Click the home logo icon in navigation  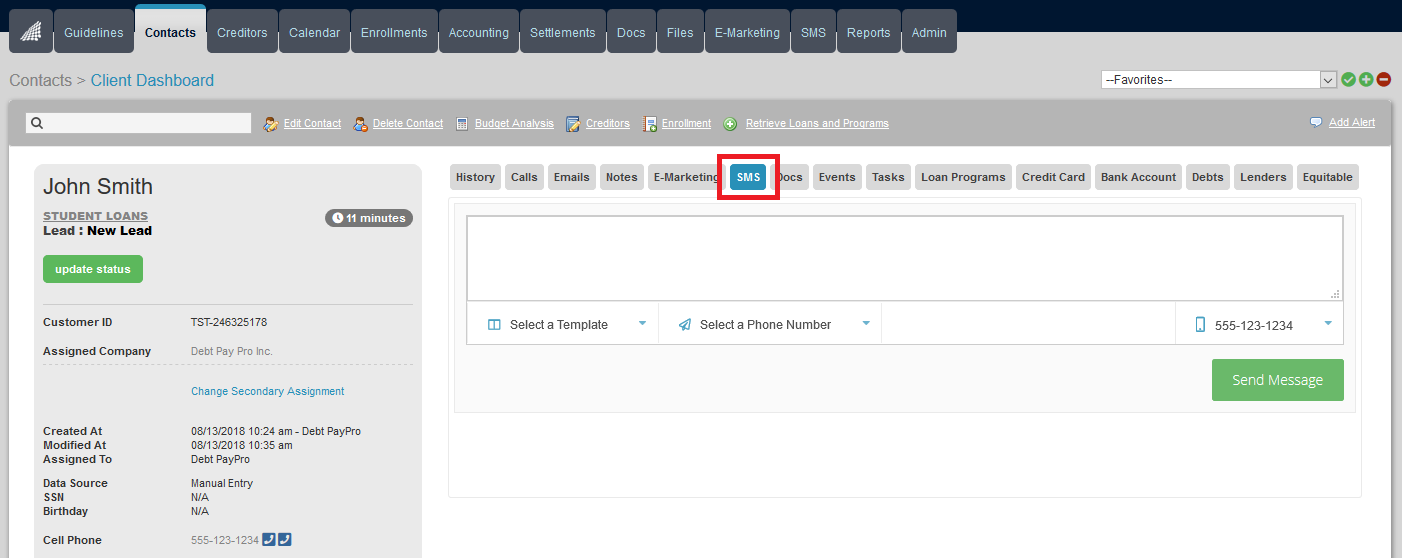coord(30,31)
